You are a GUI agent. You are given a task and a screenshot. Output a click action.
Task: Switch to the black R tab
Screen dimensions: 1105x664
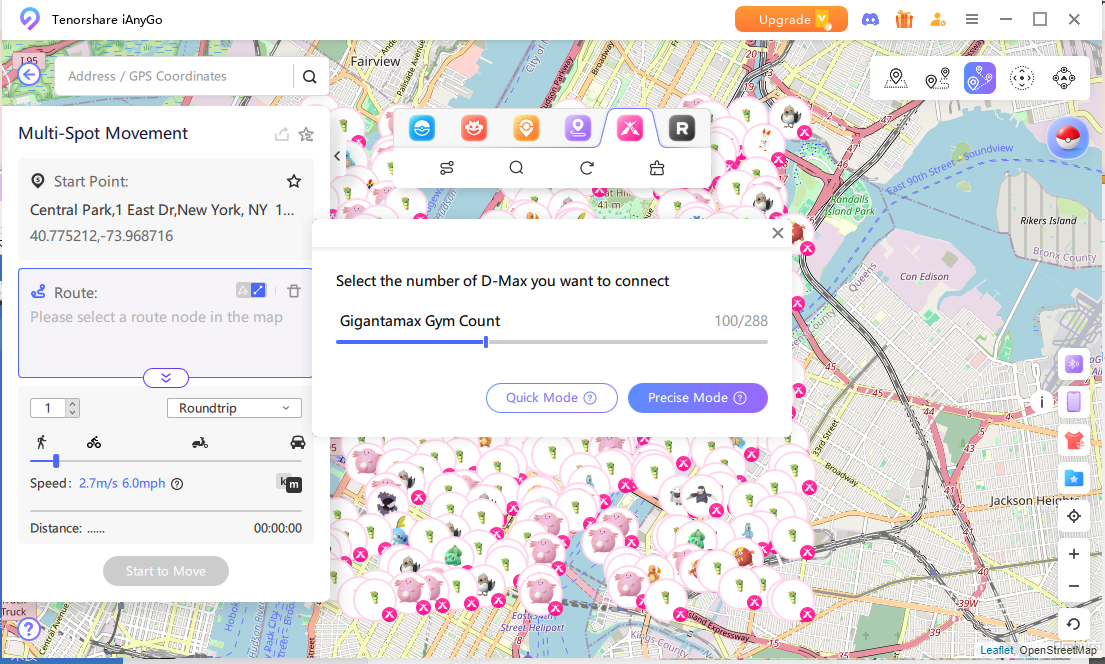(x=682, y=128)
